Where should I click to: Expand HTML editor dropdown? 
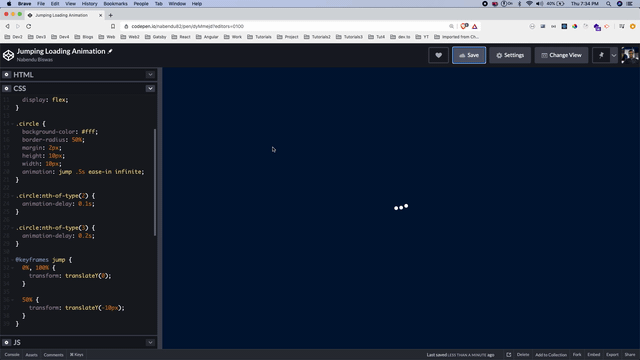[x=150, y=75]
